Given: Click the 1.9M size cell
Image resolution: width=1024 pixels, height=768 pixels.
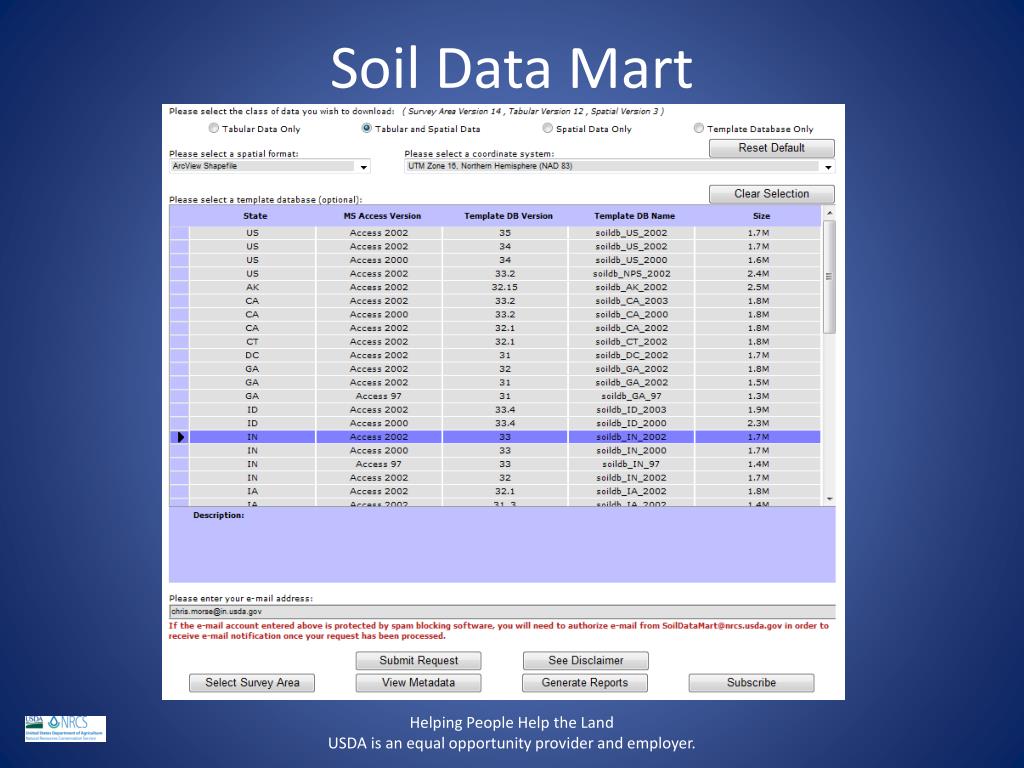Looking at the screenshot, I should 758,410.
